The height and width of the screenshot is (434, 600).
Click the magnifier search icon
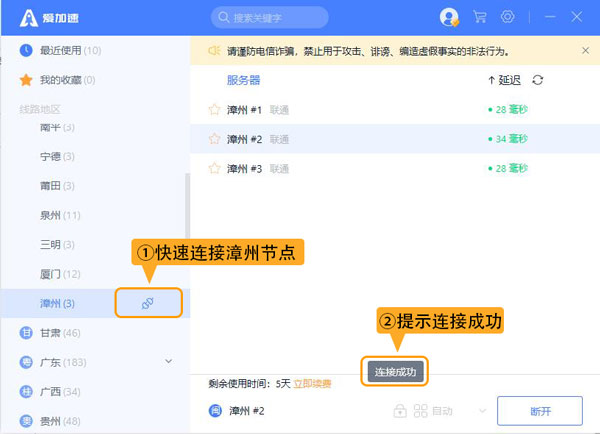tap(223, 18)
